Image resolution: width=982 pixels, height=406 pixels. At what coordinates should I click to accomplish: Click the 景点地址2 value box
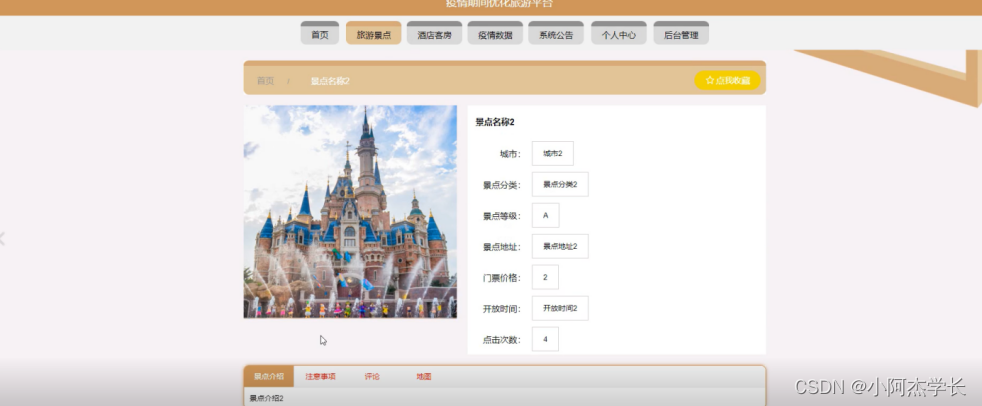coord(560,246)
